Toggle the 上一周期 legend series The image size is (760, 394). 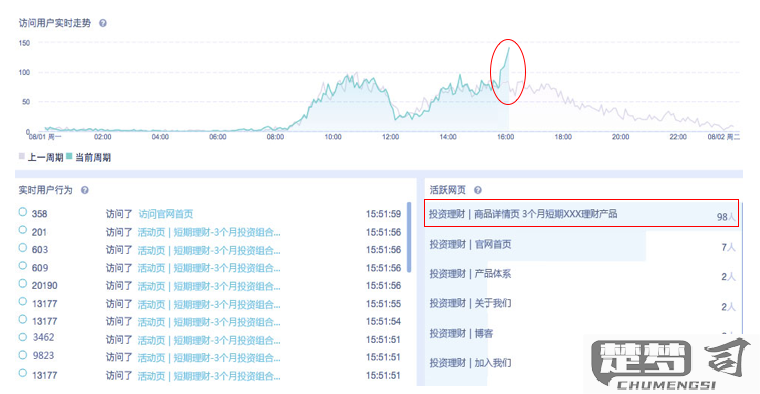point(41,157)
